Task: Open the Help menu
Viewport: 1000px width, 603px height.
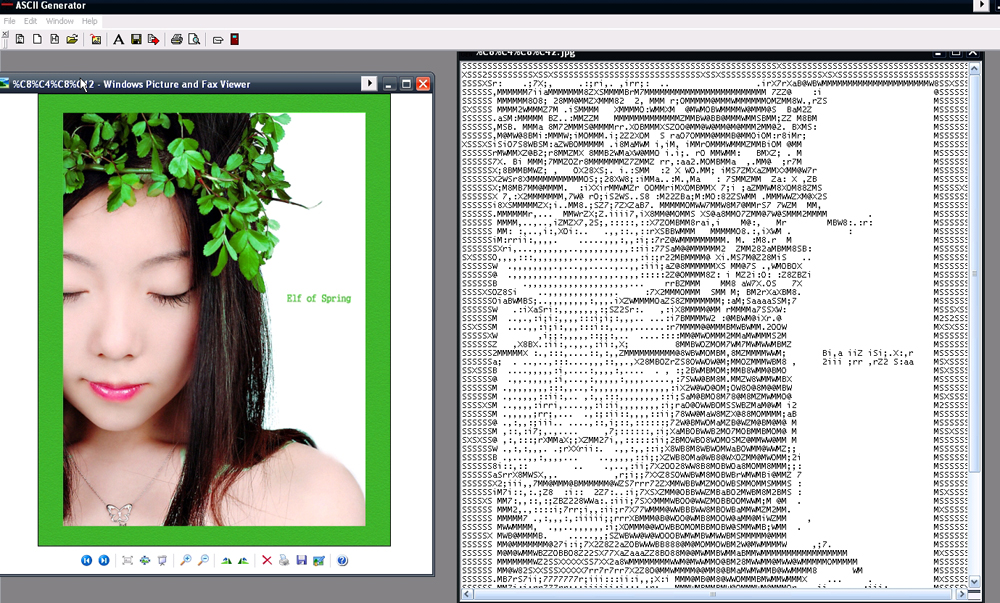Action: tap(90, 21)
